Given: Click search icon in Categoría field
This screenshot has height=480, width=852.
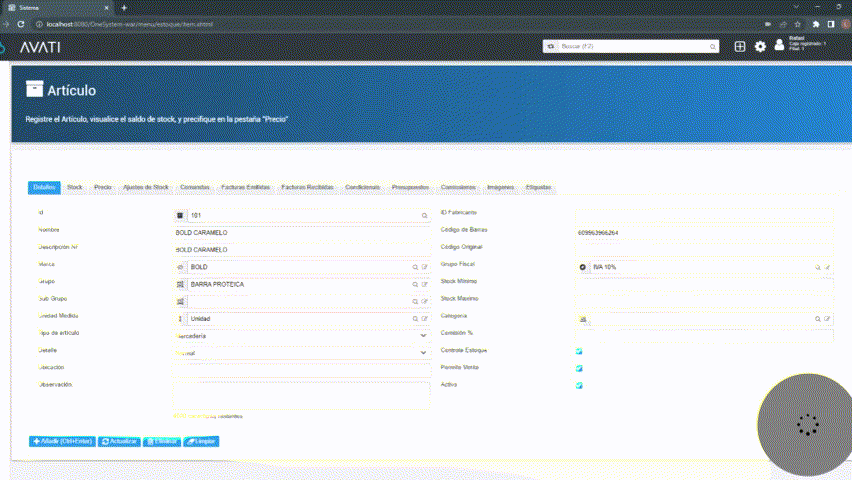Looking at the screenshot, I should [x=818, y=319].
